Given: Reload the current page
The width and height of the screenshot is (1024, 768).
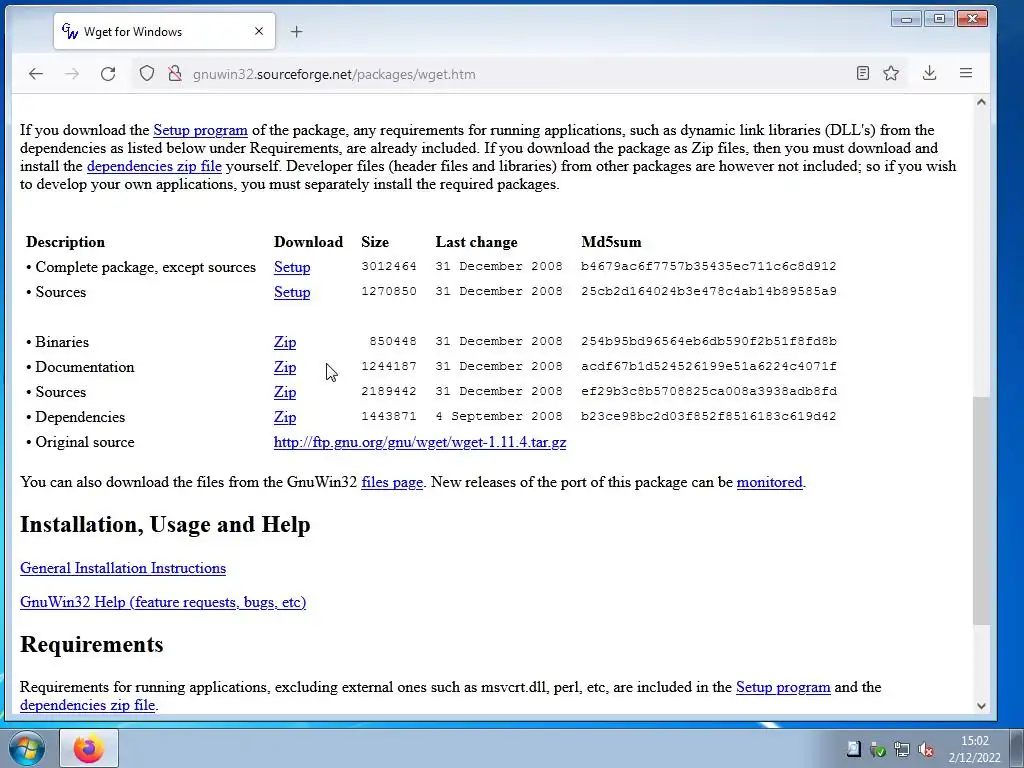Looking at the screenshot, I should 108,74.
